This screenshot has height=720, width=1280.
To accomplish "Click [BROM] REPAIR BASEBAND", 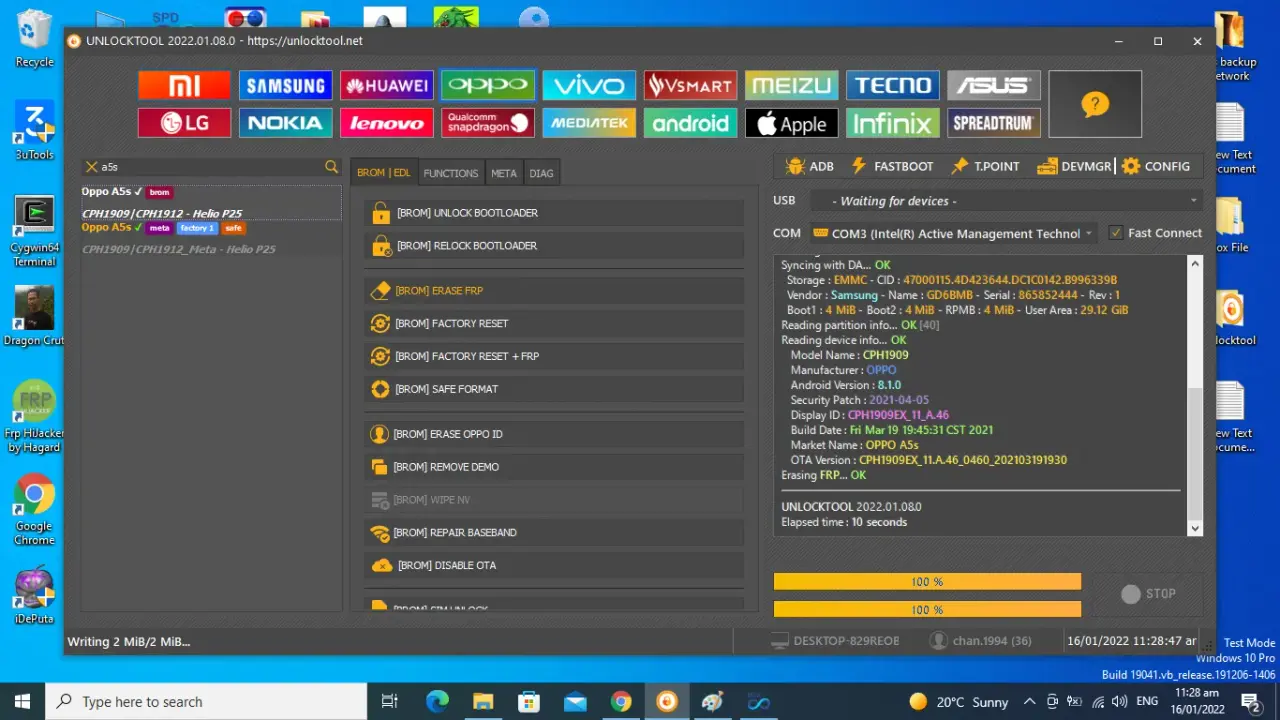I will (x=554, y=533).
